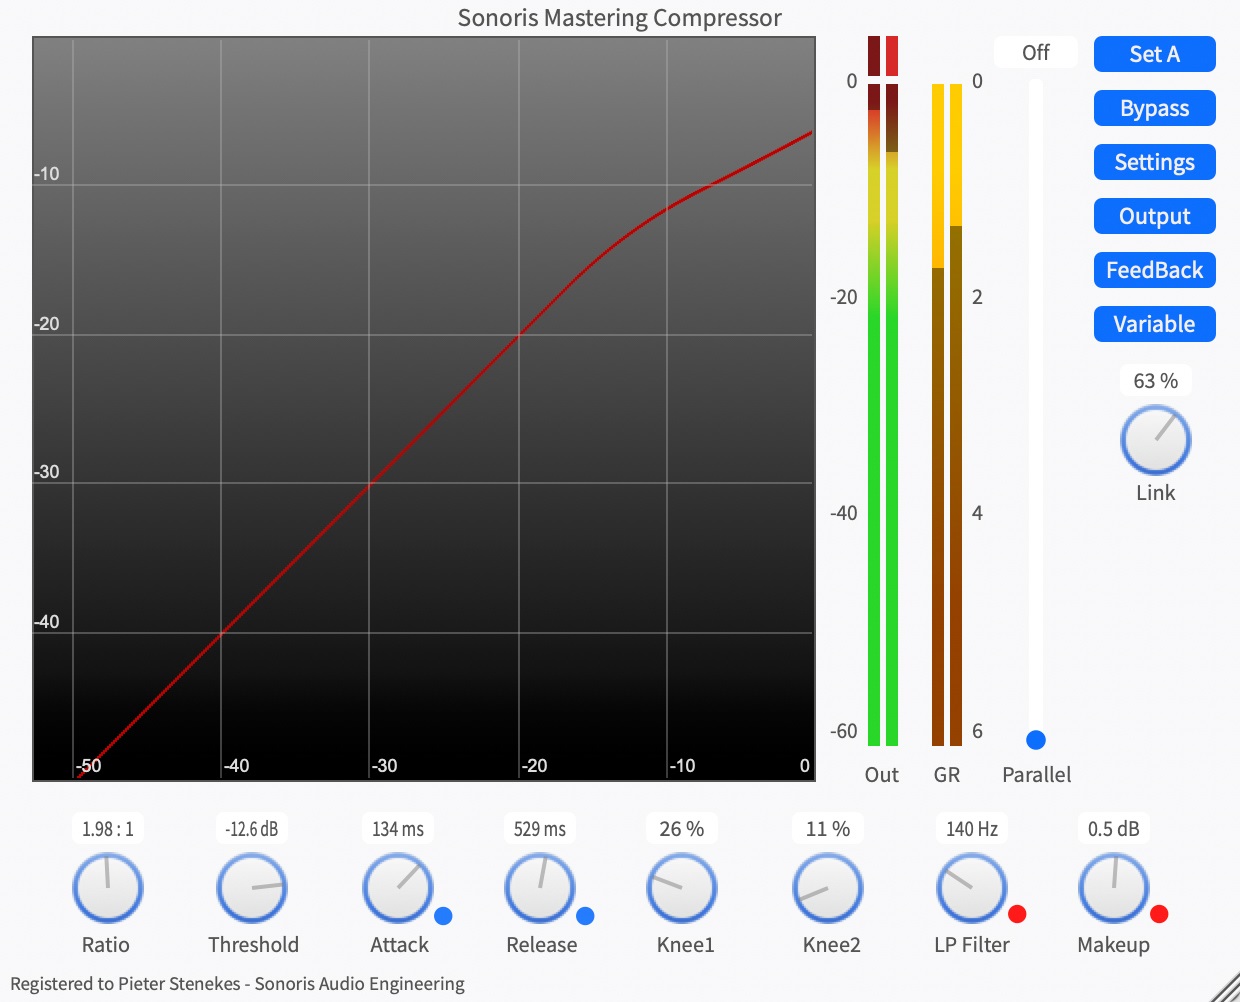
Task: Adjust the Release time knob
Action: point(539,887)
